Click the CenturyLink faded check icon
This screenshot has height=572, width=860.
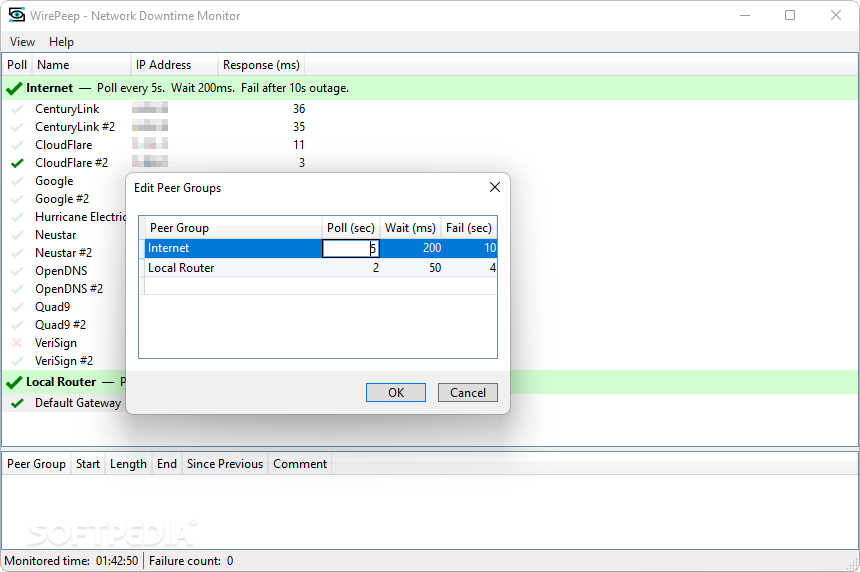tap(18, 109)
